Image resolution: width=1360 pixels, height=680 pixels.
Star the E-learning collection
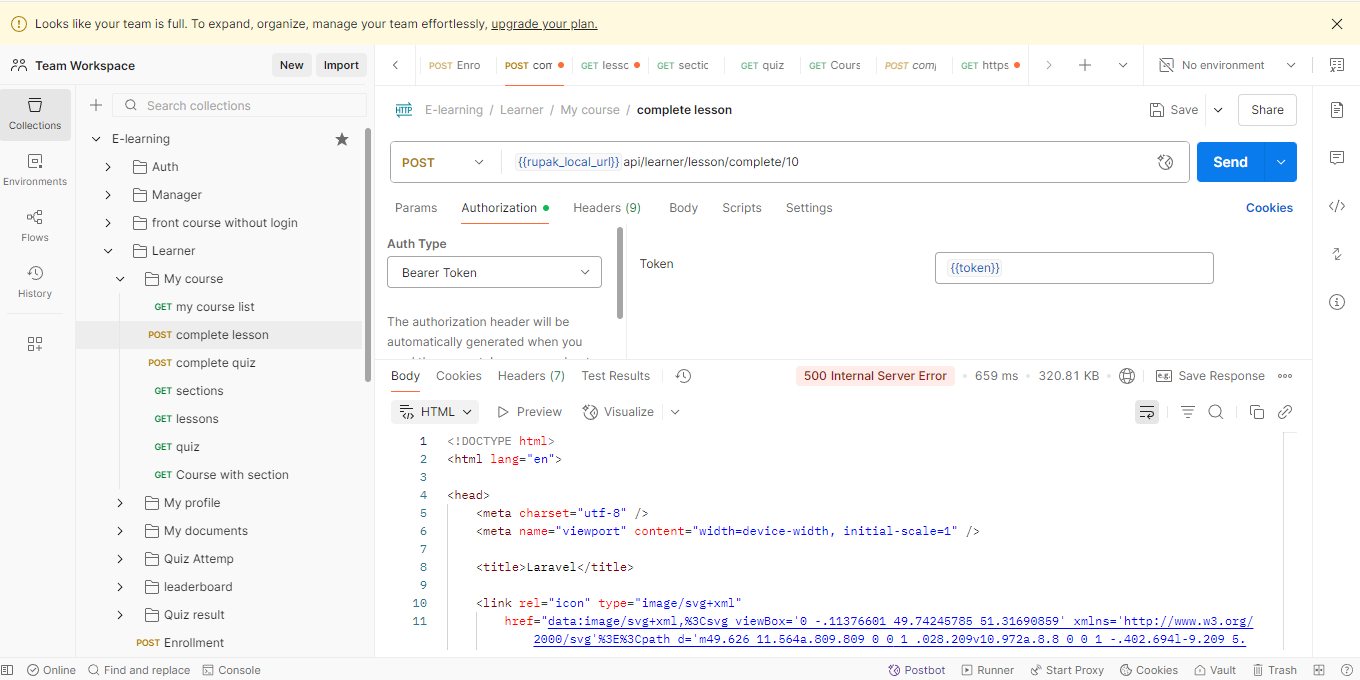[x=342, y=139]
